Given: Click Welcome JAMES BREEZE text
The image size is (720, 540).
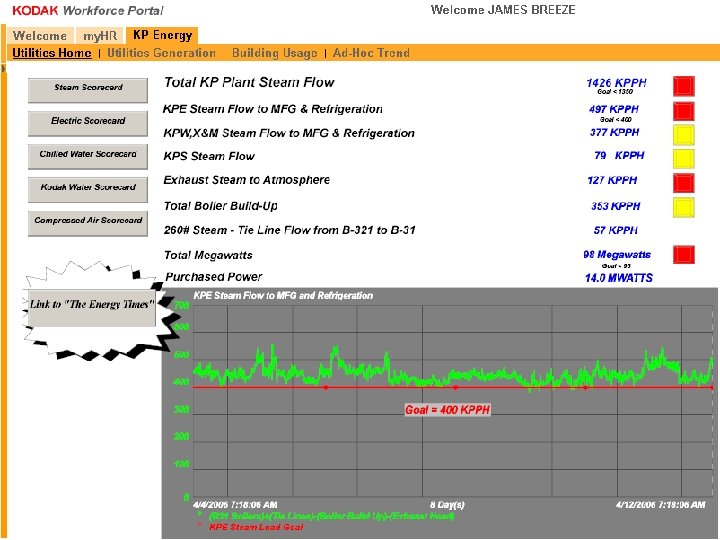Looking at the screenshot, I should pos(503,10).
